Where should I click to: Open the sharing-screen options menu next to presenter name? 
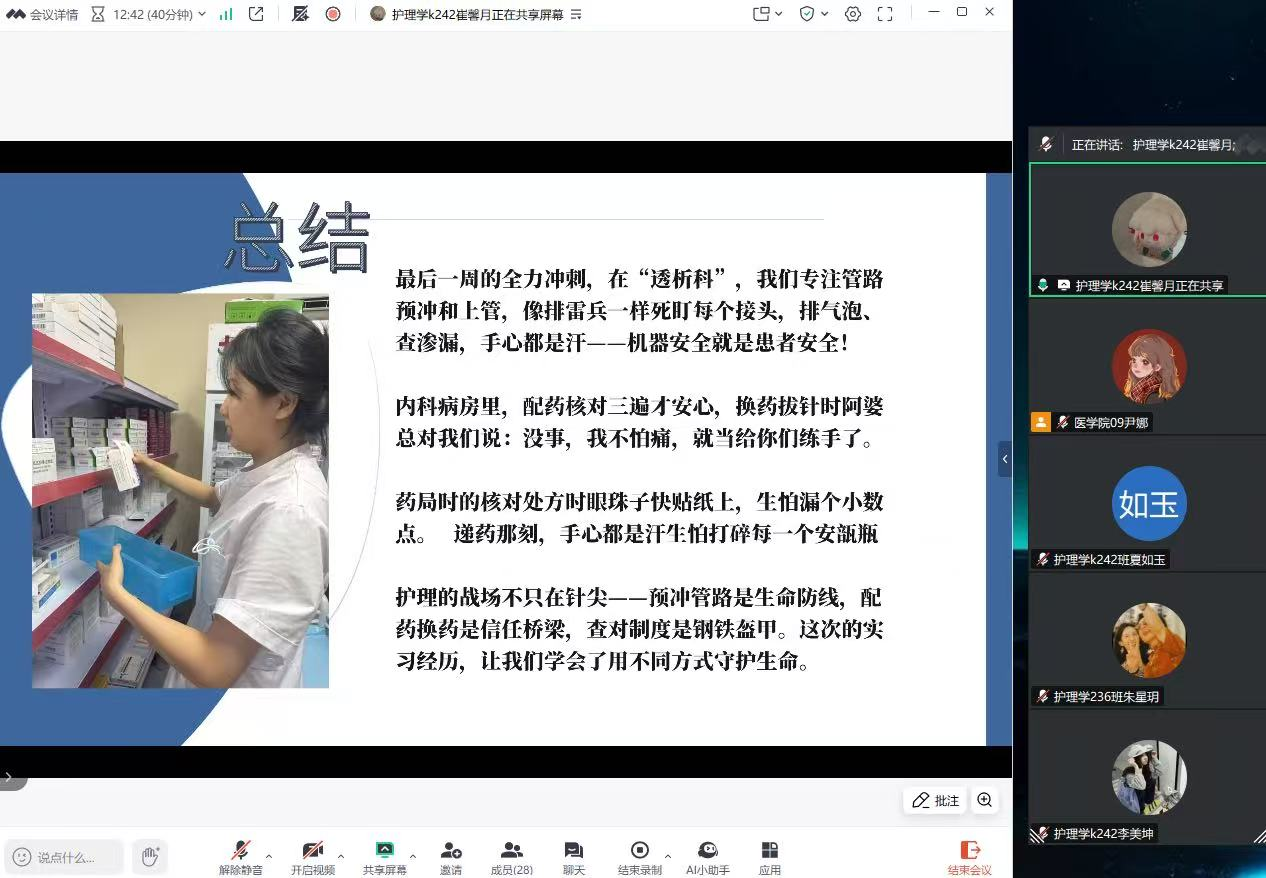click(x=575, y=14)
